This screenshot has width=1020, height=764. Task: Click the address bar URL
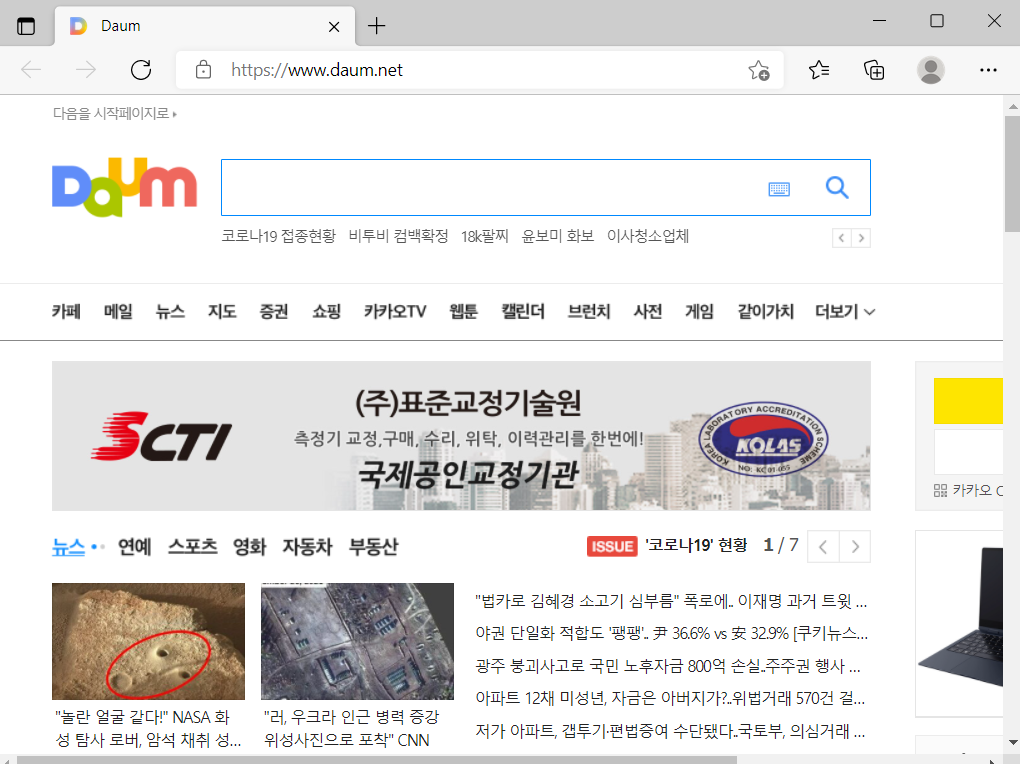(317, 70)
